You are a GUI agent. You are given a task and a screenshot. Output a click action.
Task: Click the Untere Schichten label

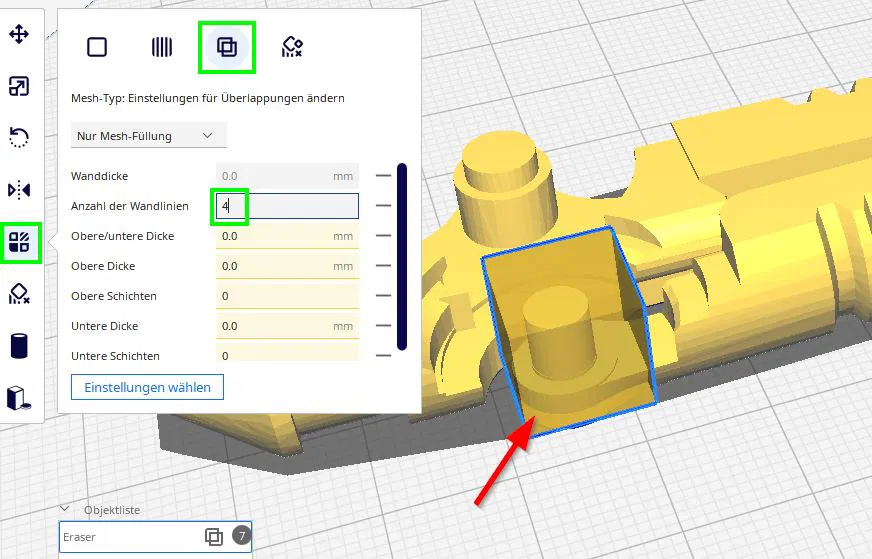pyautogui.click(x=115, y=356)
